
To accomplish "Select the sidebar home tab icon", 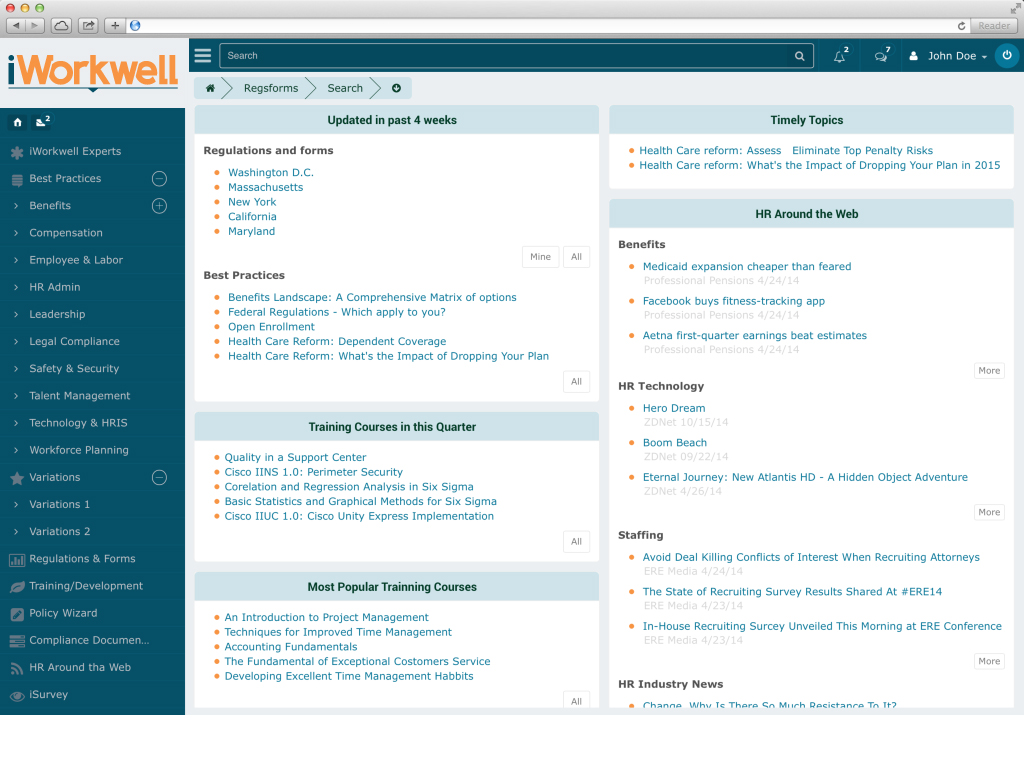I will point(18,122).
